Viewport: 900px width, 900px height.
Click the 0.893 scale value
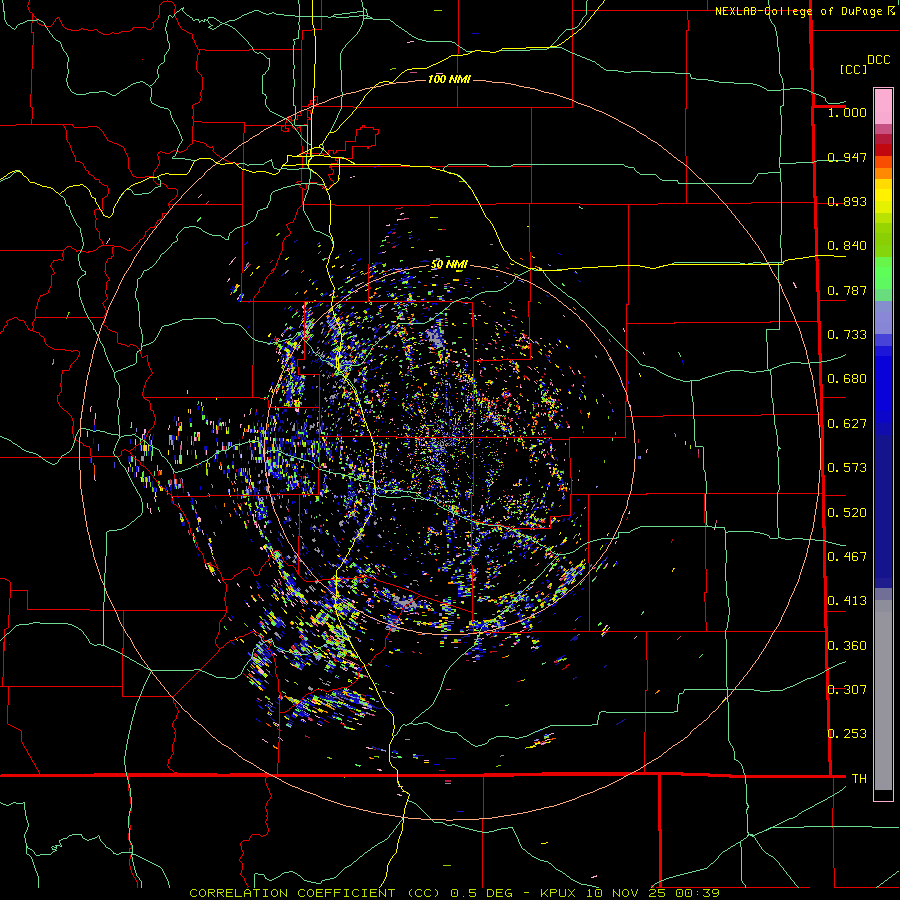tap(847, 201)
